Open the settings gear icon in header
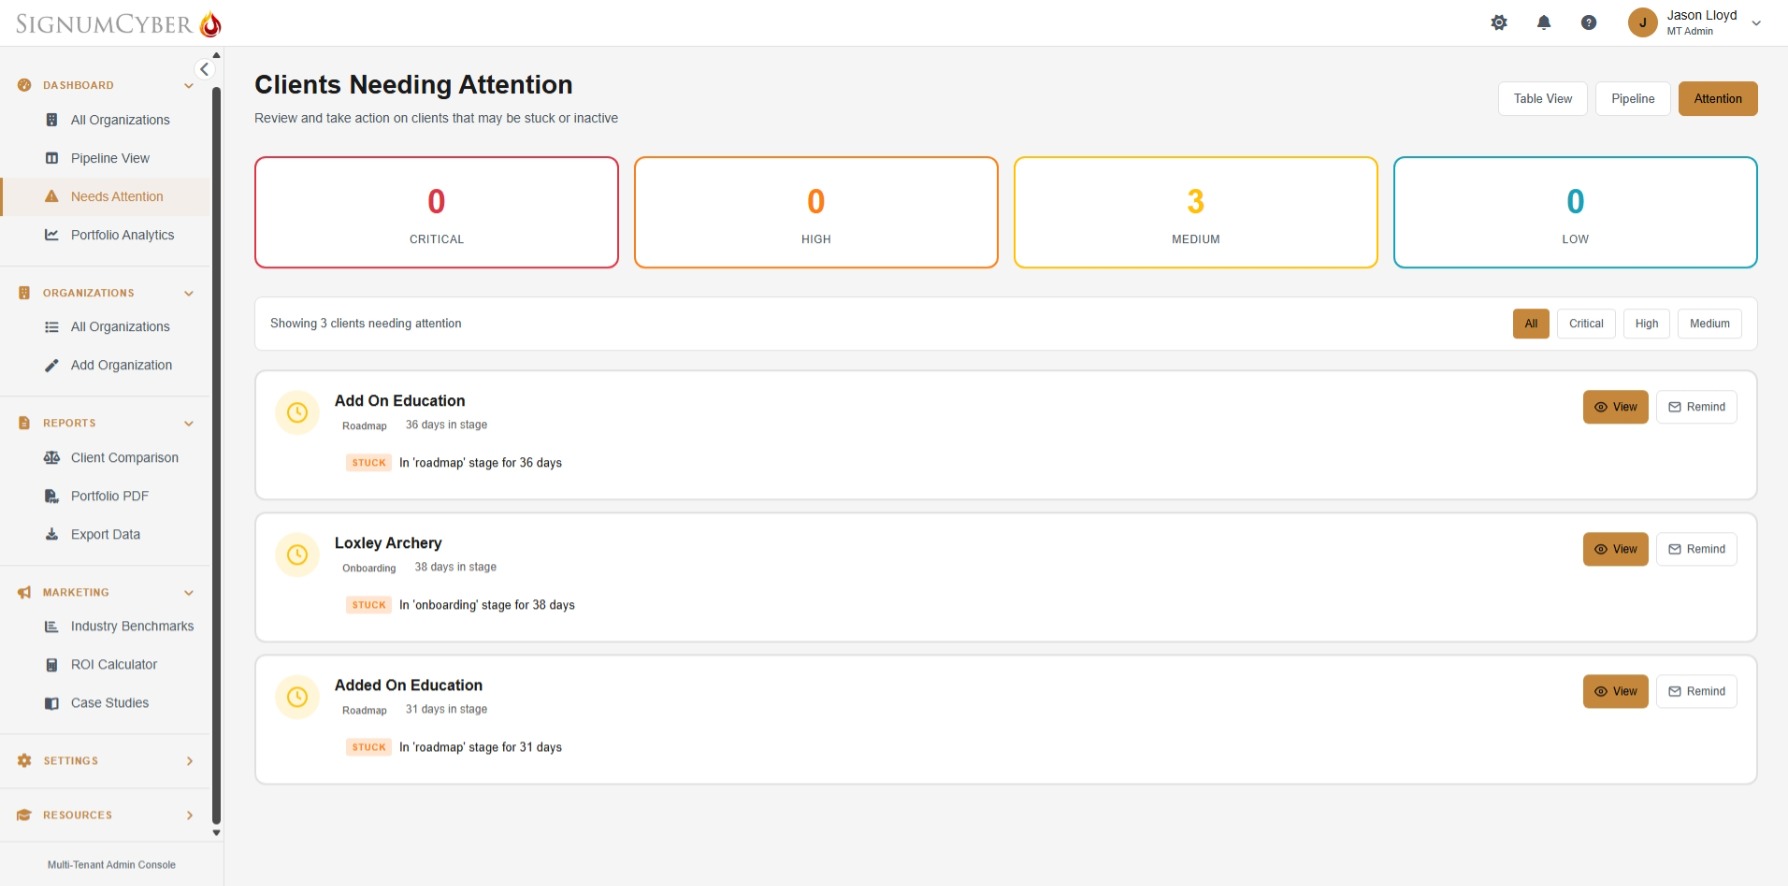The width and height of the screenshot is (1788, 886). (1498, 22)
